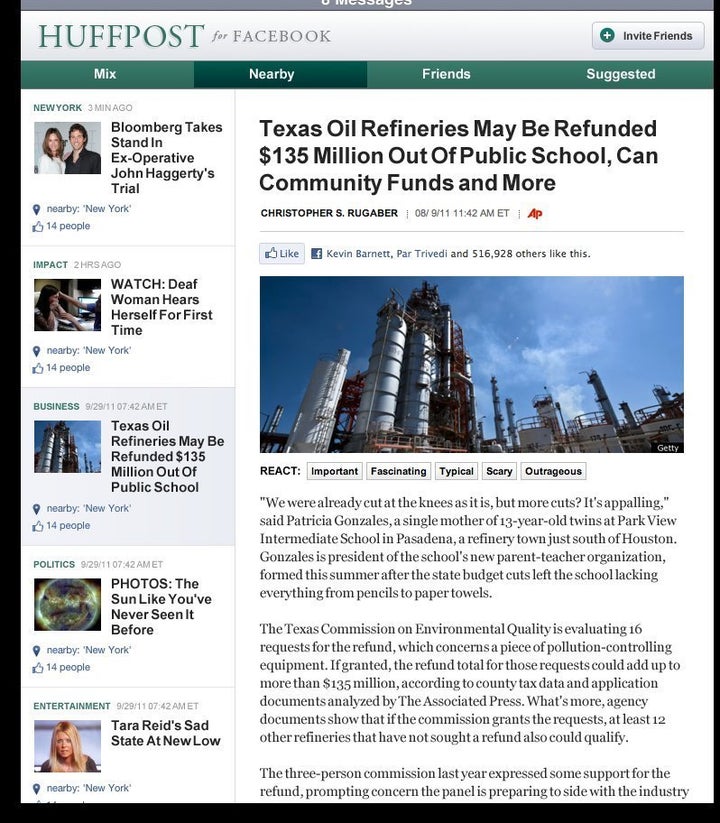Click the thumbs-up icon under Deaf Woman story

point(38,368)
